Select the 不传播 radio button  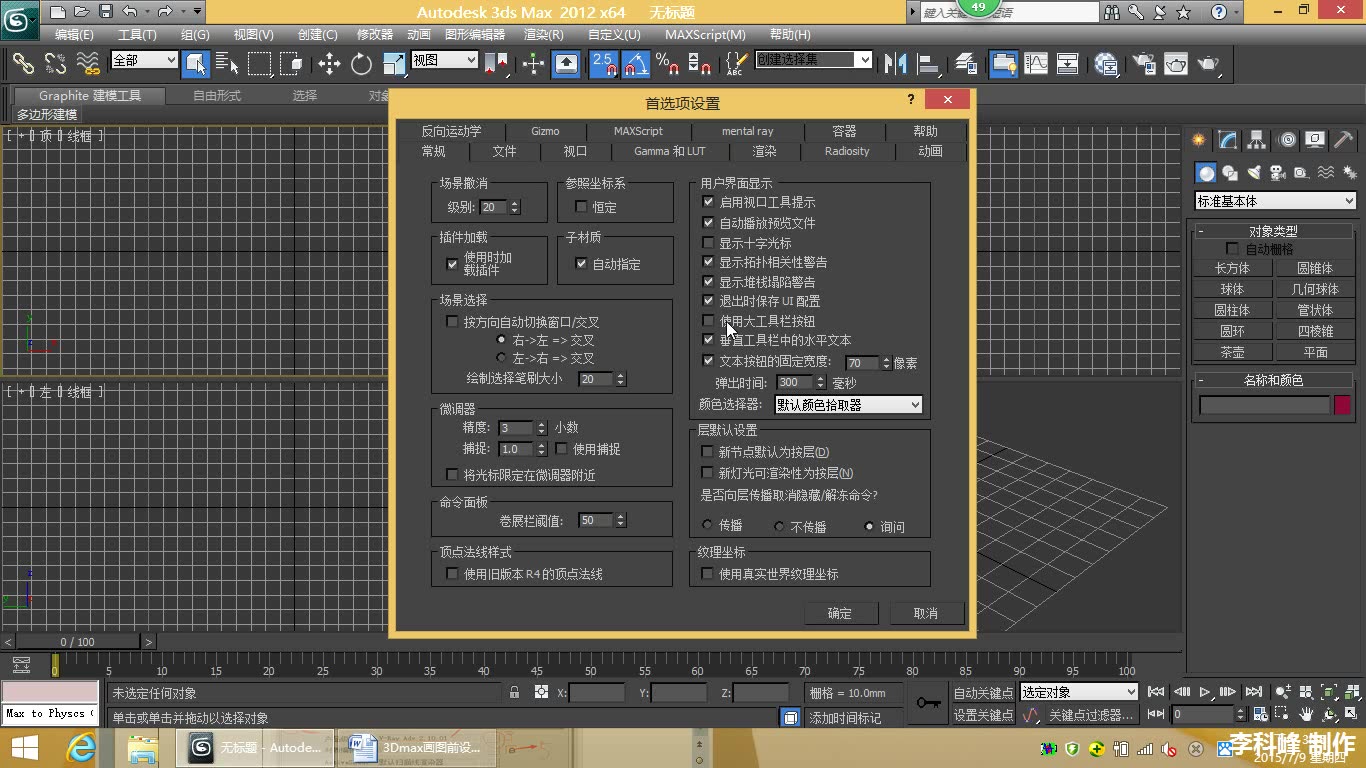[779, 527]
